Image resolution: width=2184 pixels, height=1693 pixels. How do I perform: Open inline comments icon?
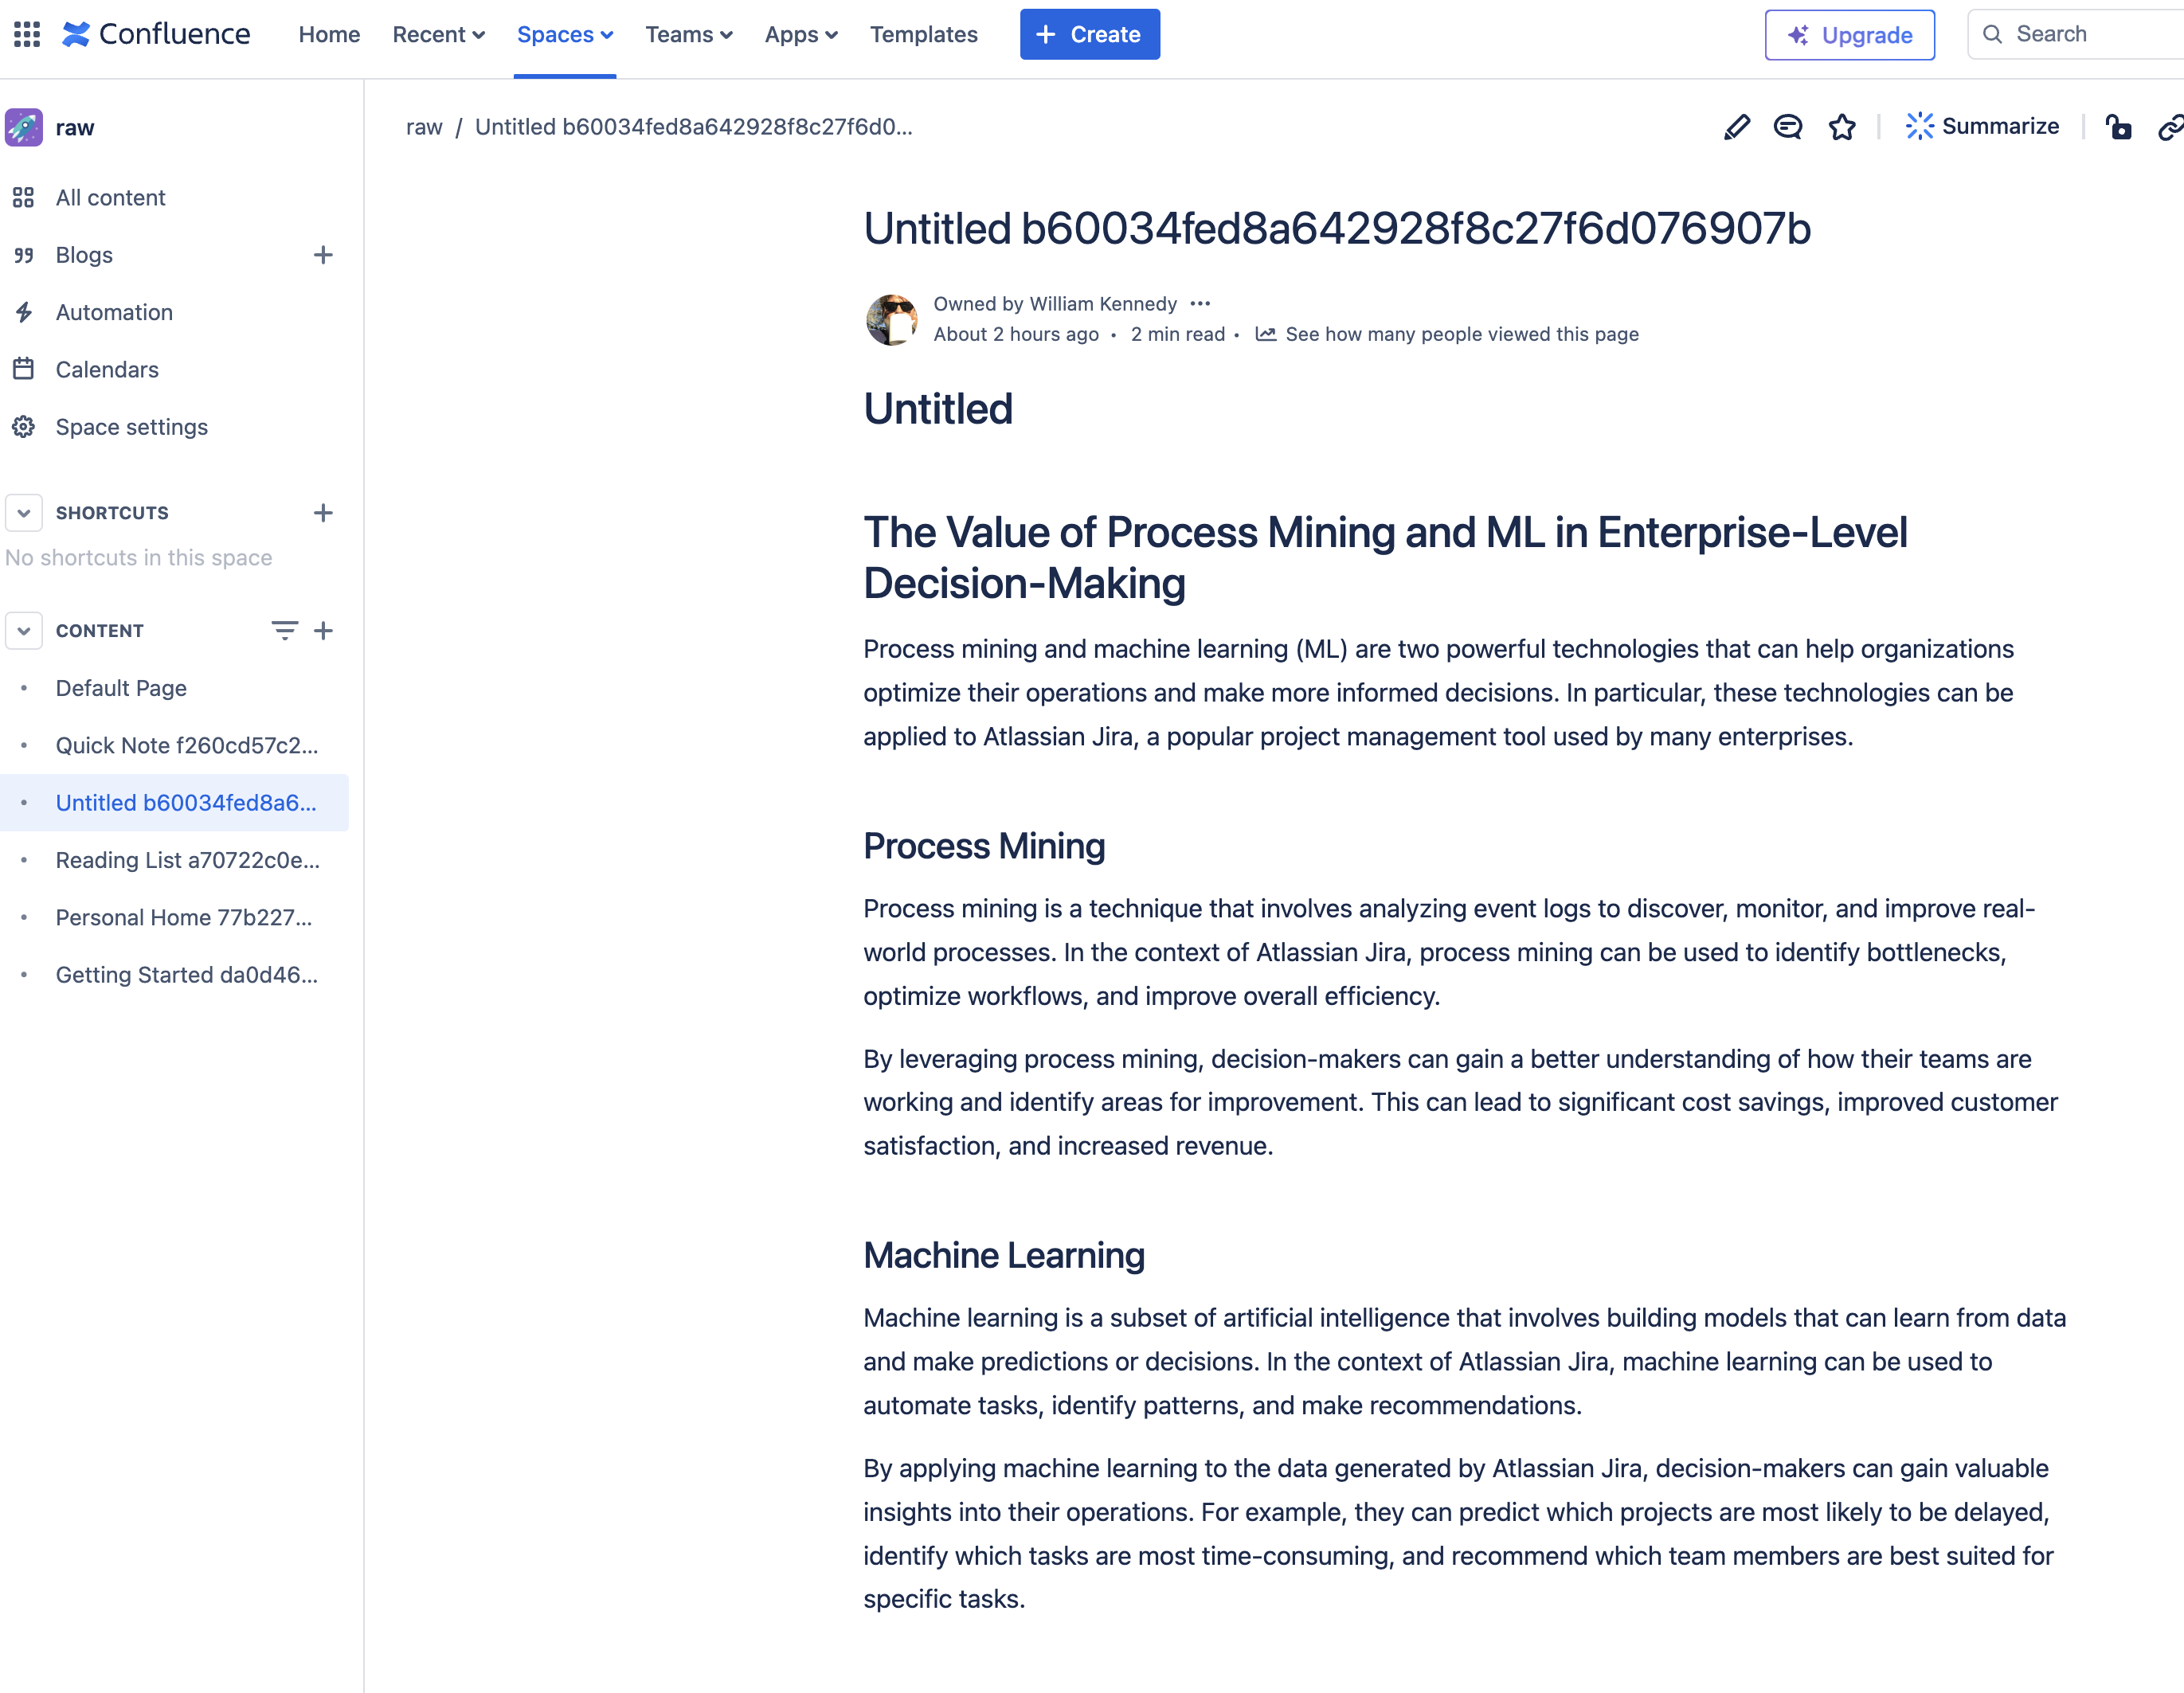(1788, 127)
